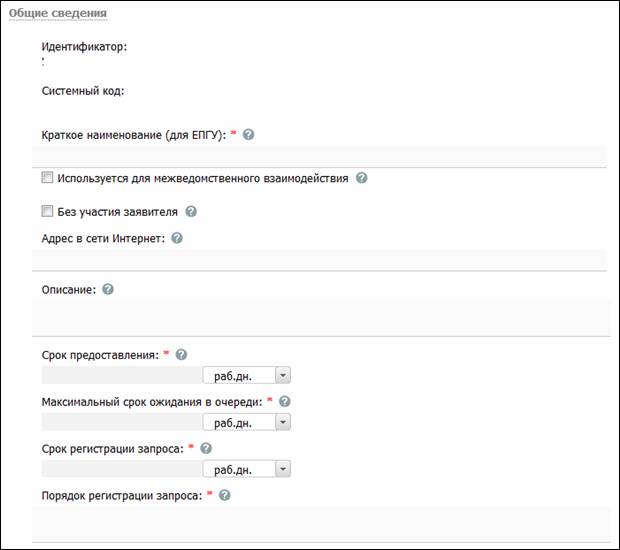Show help for Срок предоставления
620x550 pixels.
[181, 355]
